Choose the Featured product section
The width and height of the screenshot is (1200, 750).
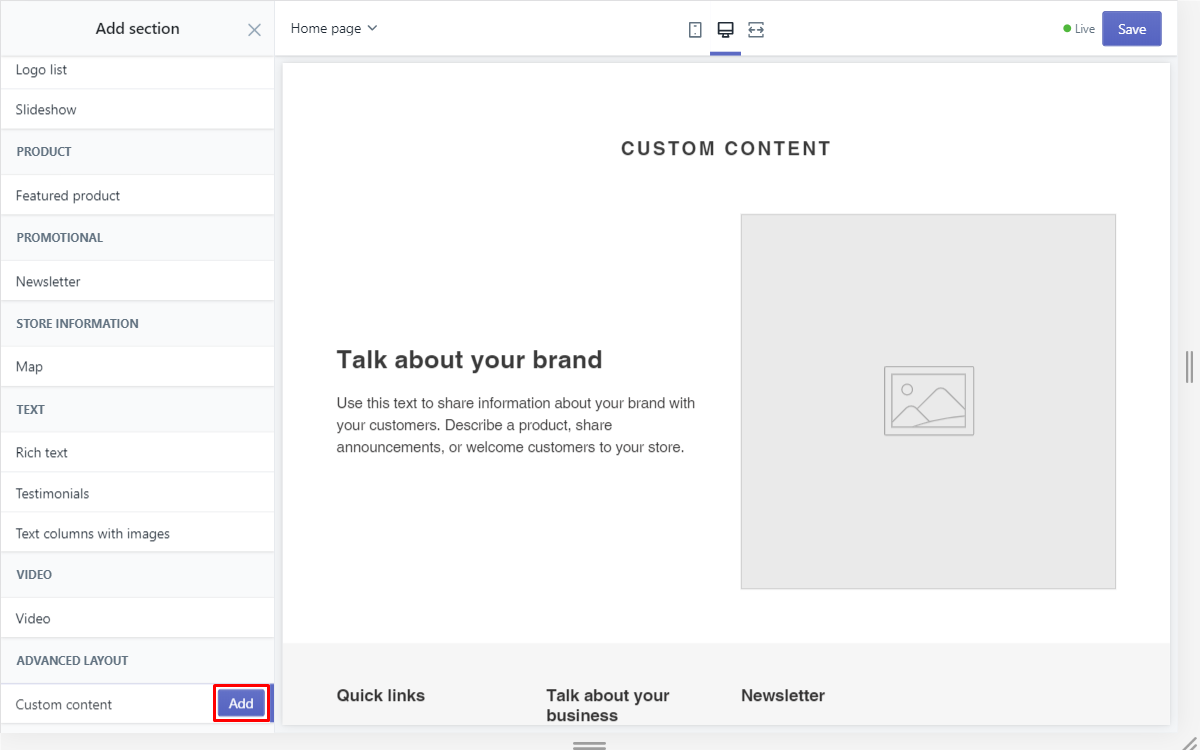(x=137, y=196)
